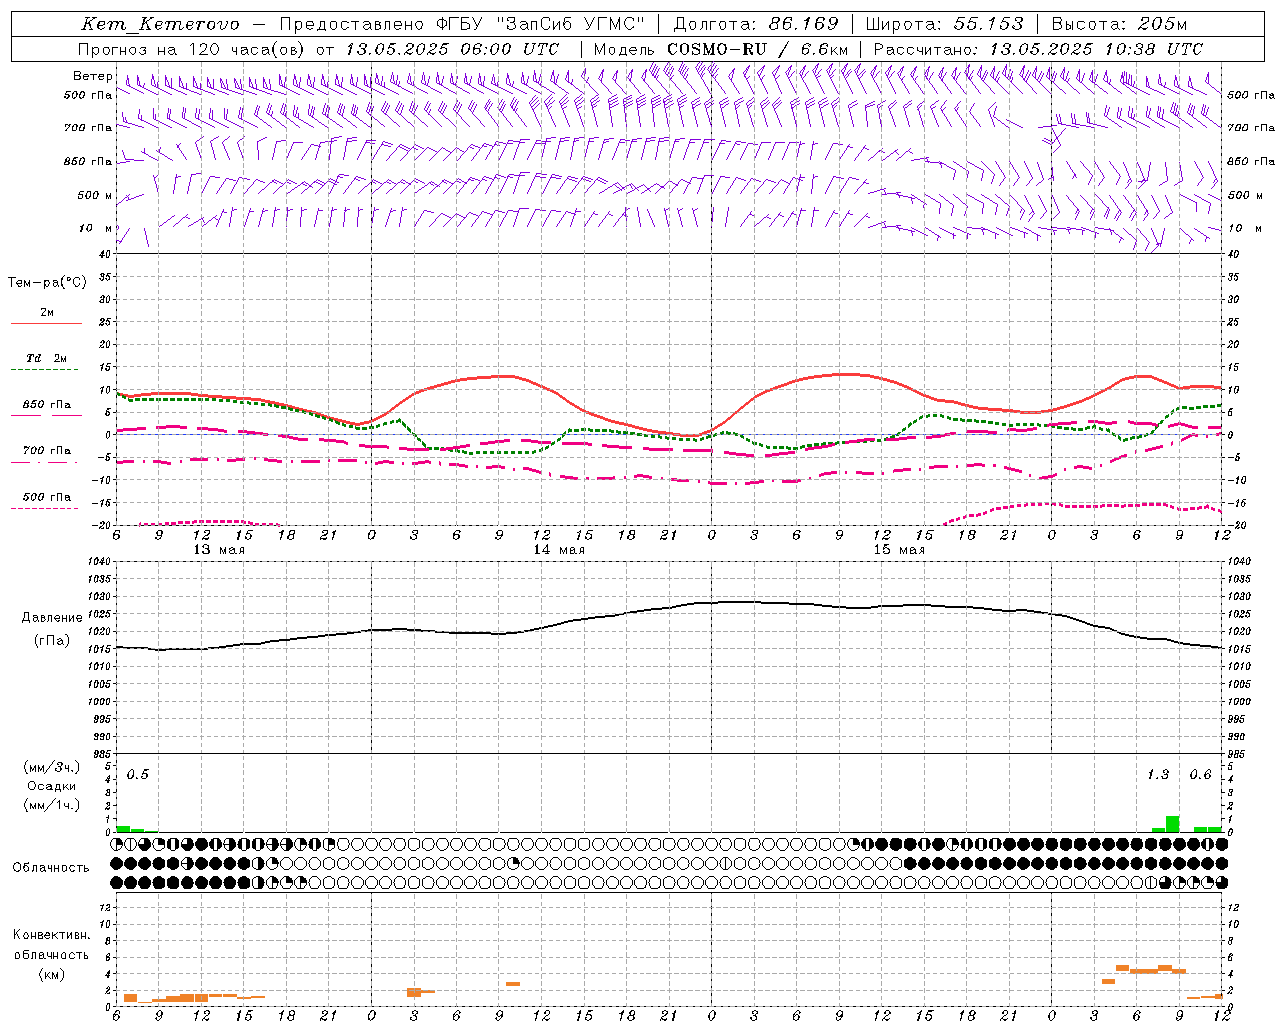Click the Облачность cloud cover label
The image size is (1280, 1024).
[51, 867]
